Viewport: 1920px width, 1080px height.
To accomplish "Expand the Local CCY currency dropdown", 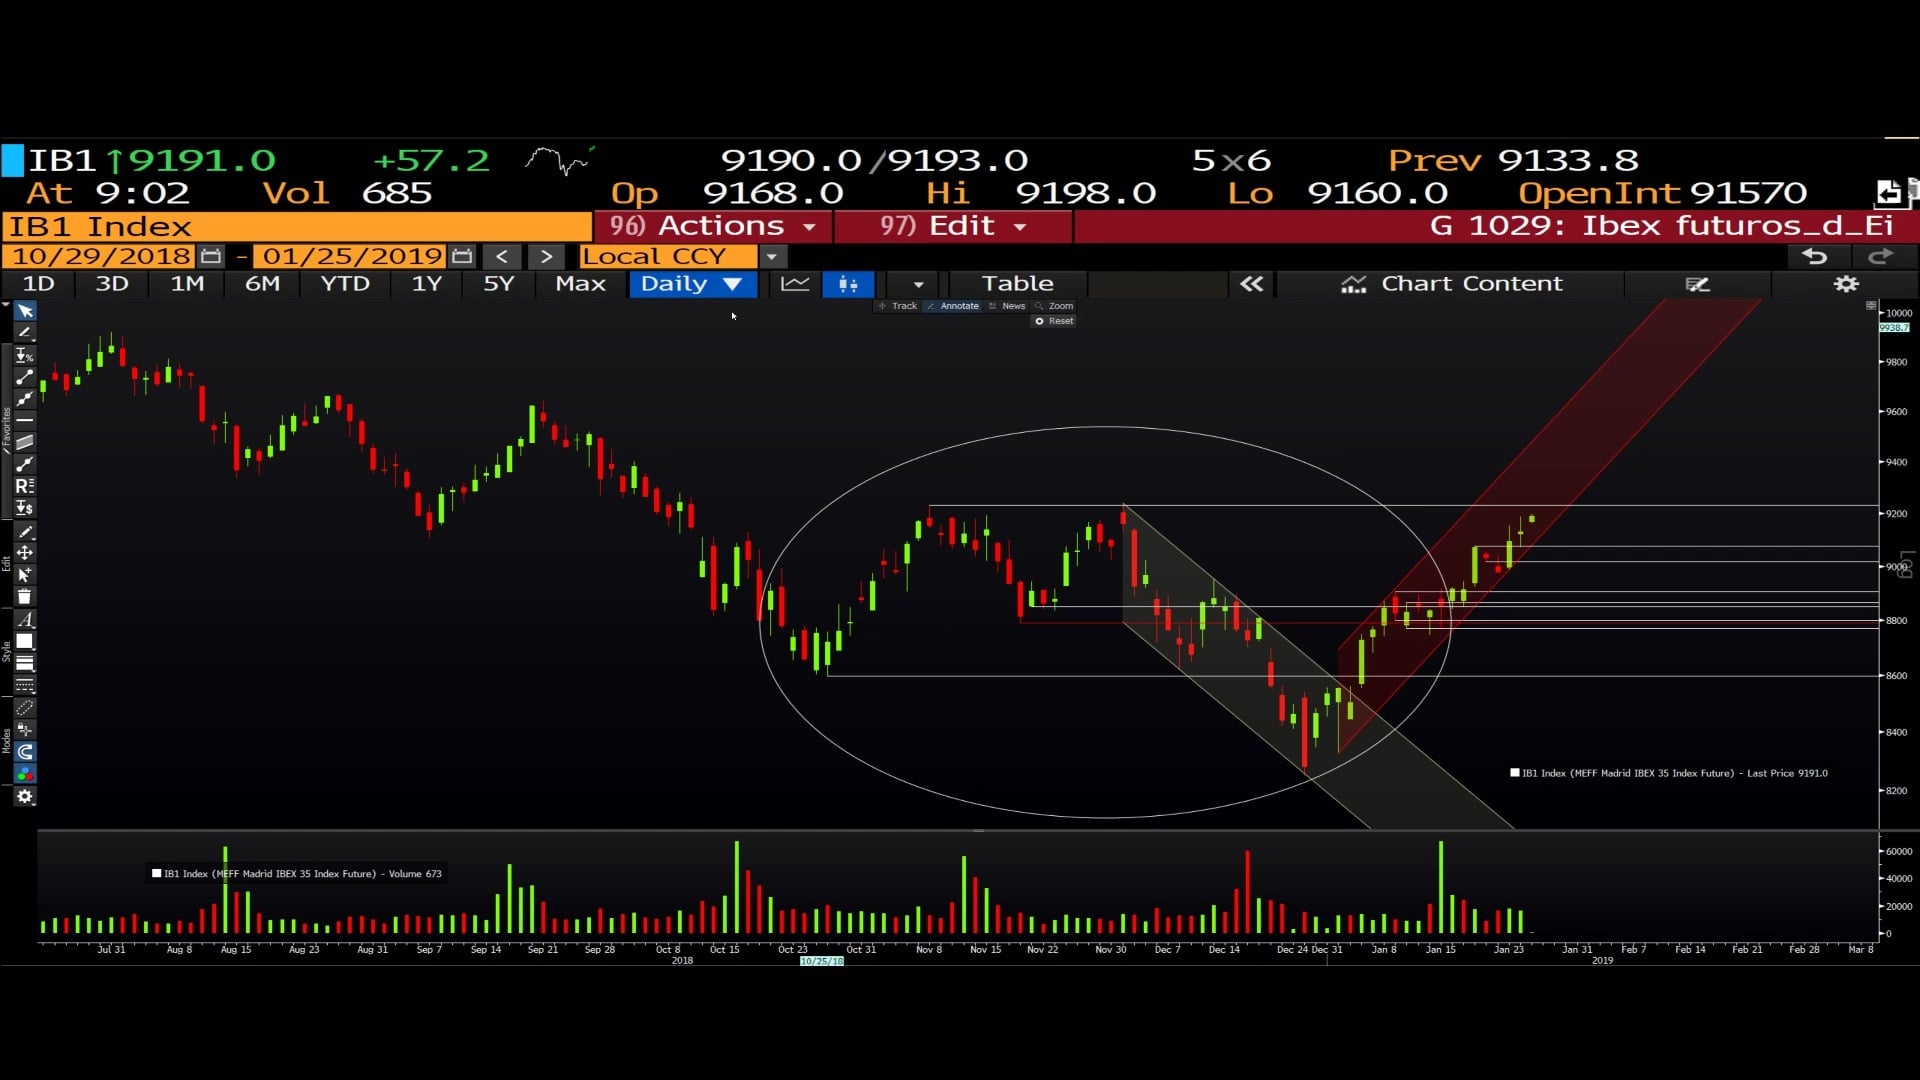I will (771, 257).
